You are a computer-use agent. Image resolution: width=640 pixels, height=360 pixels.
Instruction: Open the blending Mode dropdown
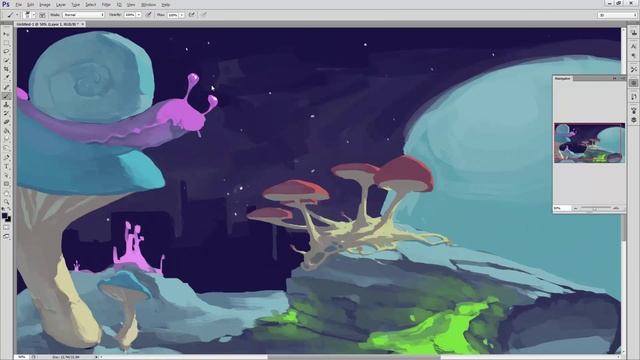point(84,15)
